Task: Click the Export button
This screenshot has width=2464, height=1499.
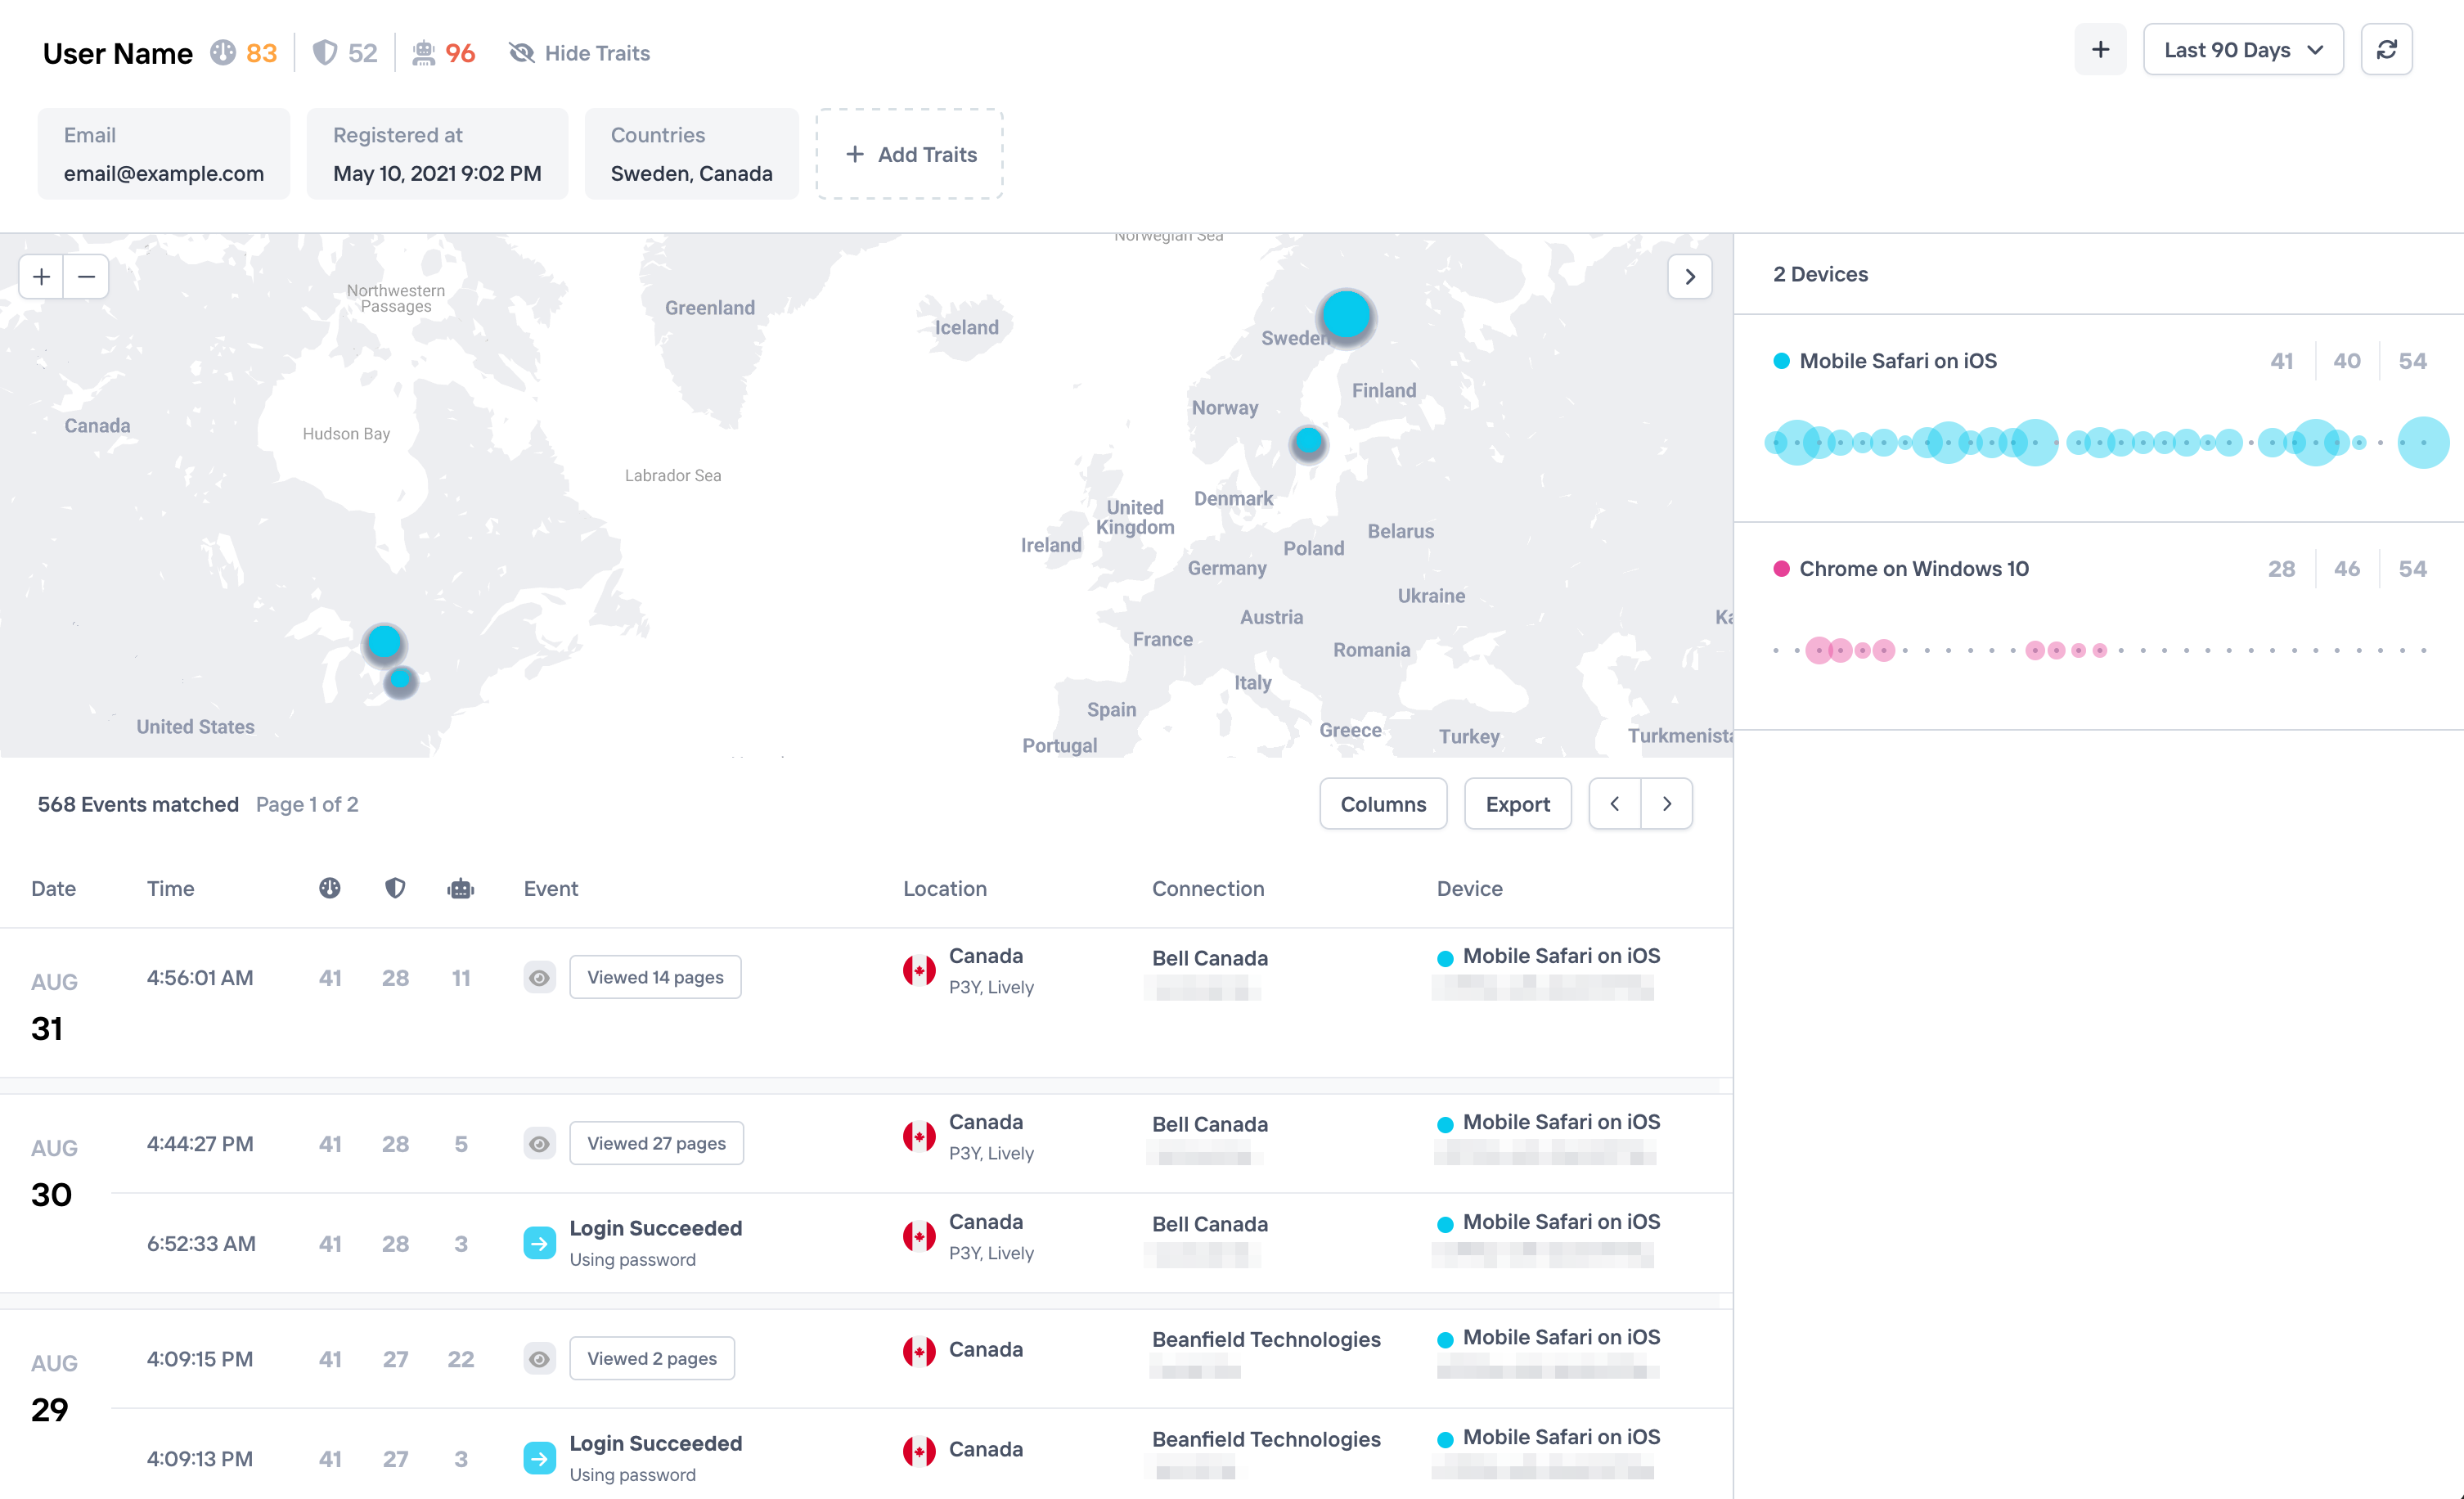Action: click(1517, 804)
